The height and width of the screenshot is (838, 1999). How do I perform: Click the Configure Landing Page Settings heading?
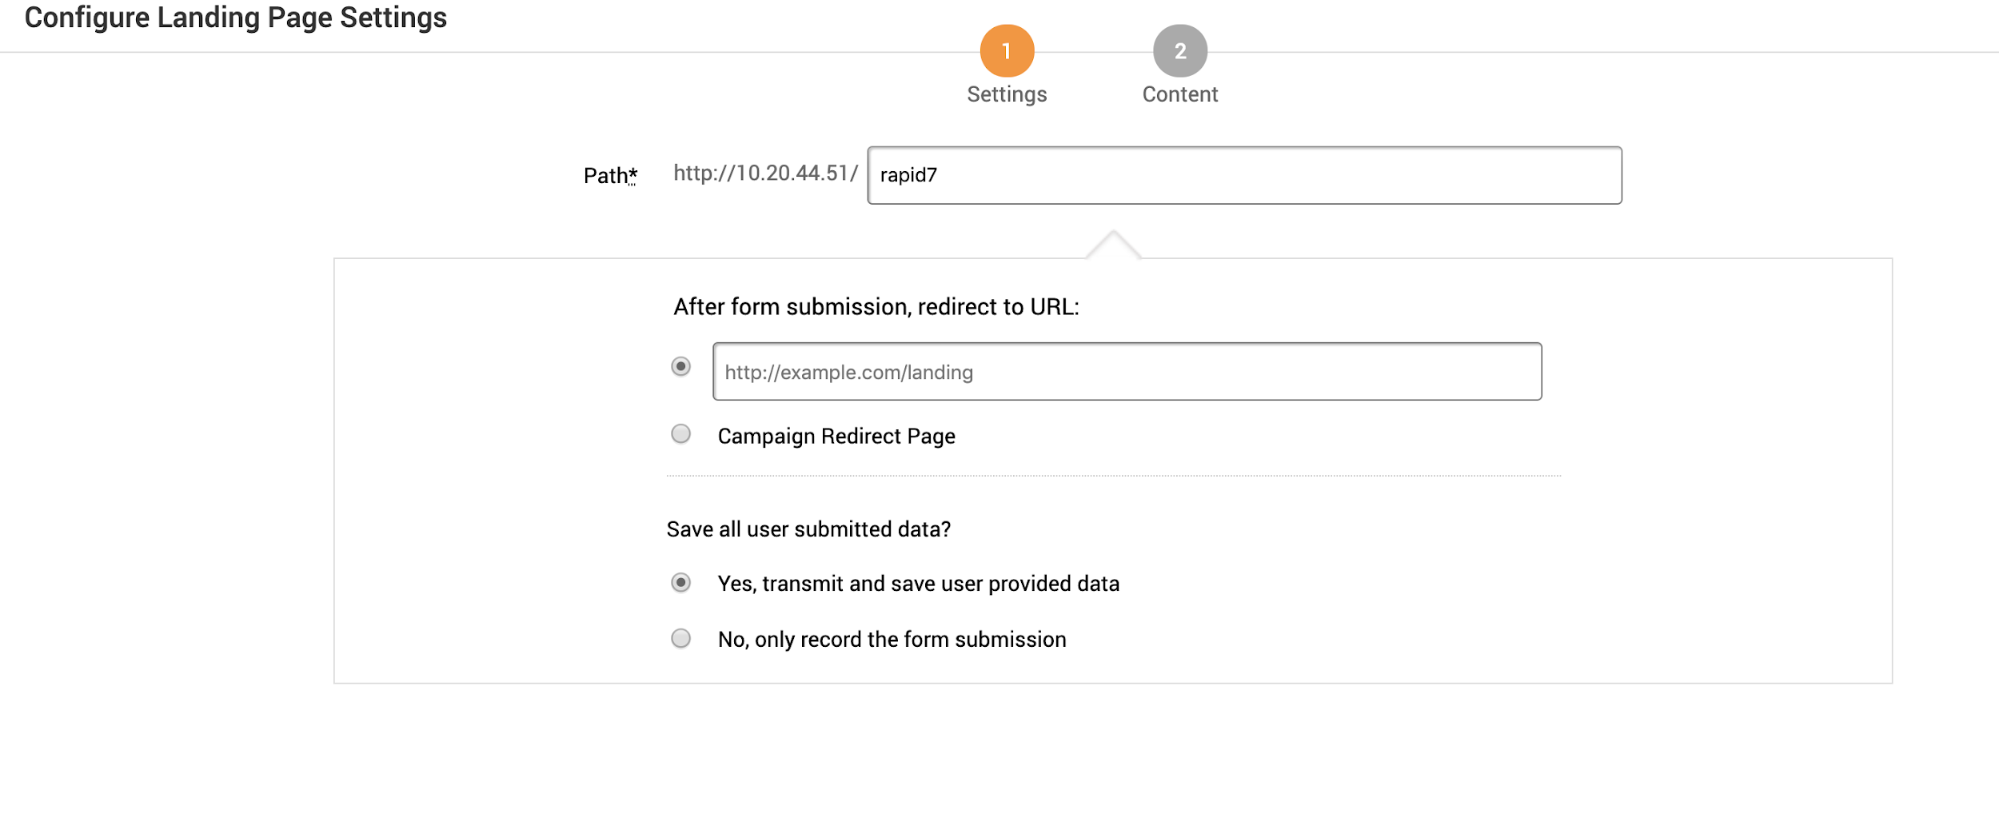[x=235, y=18]
